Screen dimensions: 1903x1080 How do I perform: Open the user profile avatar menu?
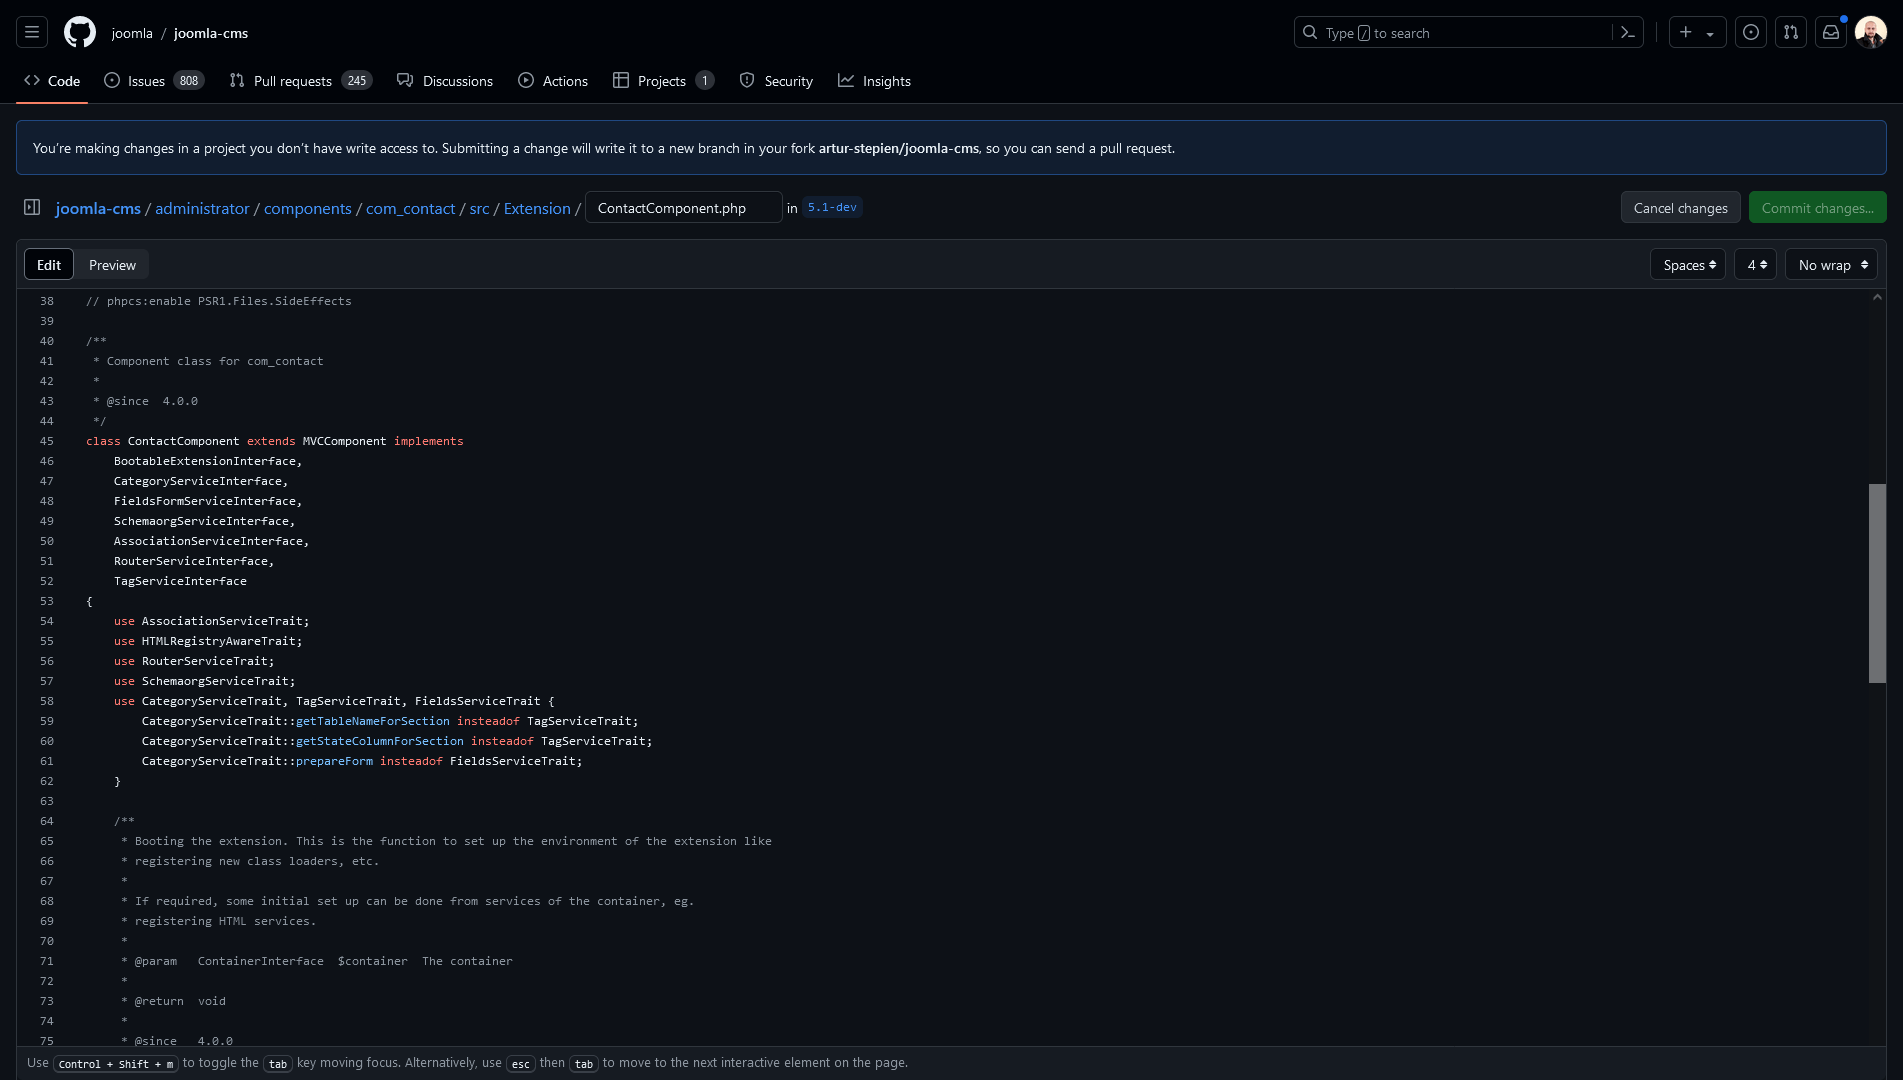[x=1871, y=32]
